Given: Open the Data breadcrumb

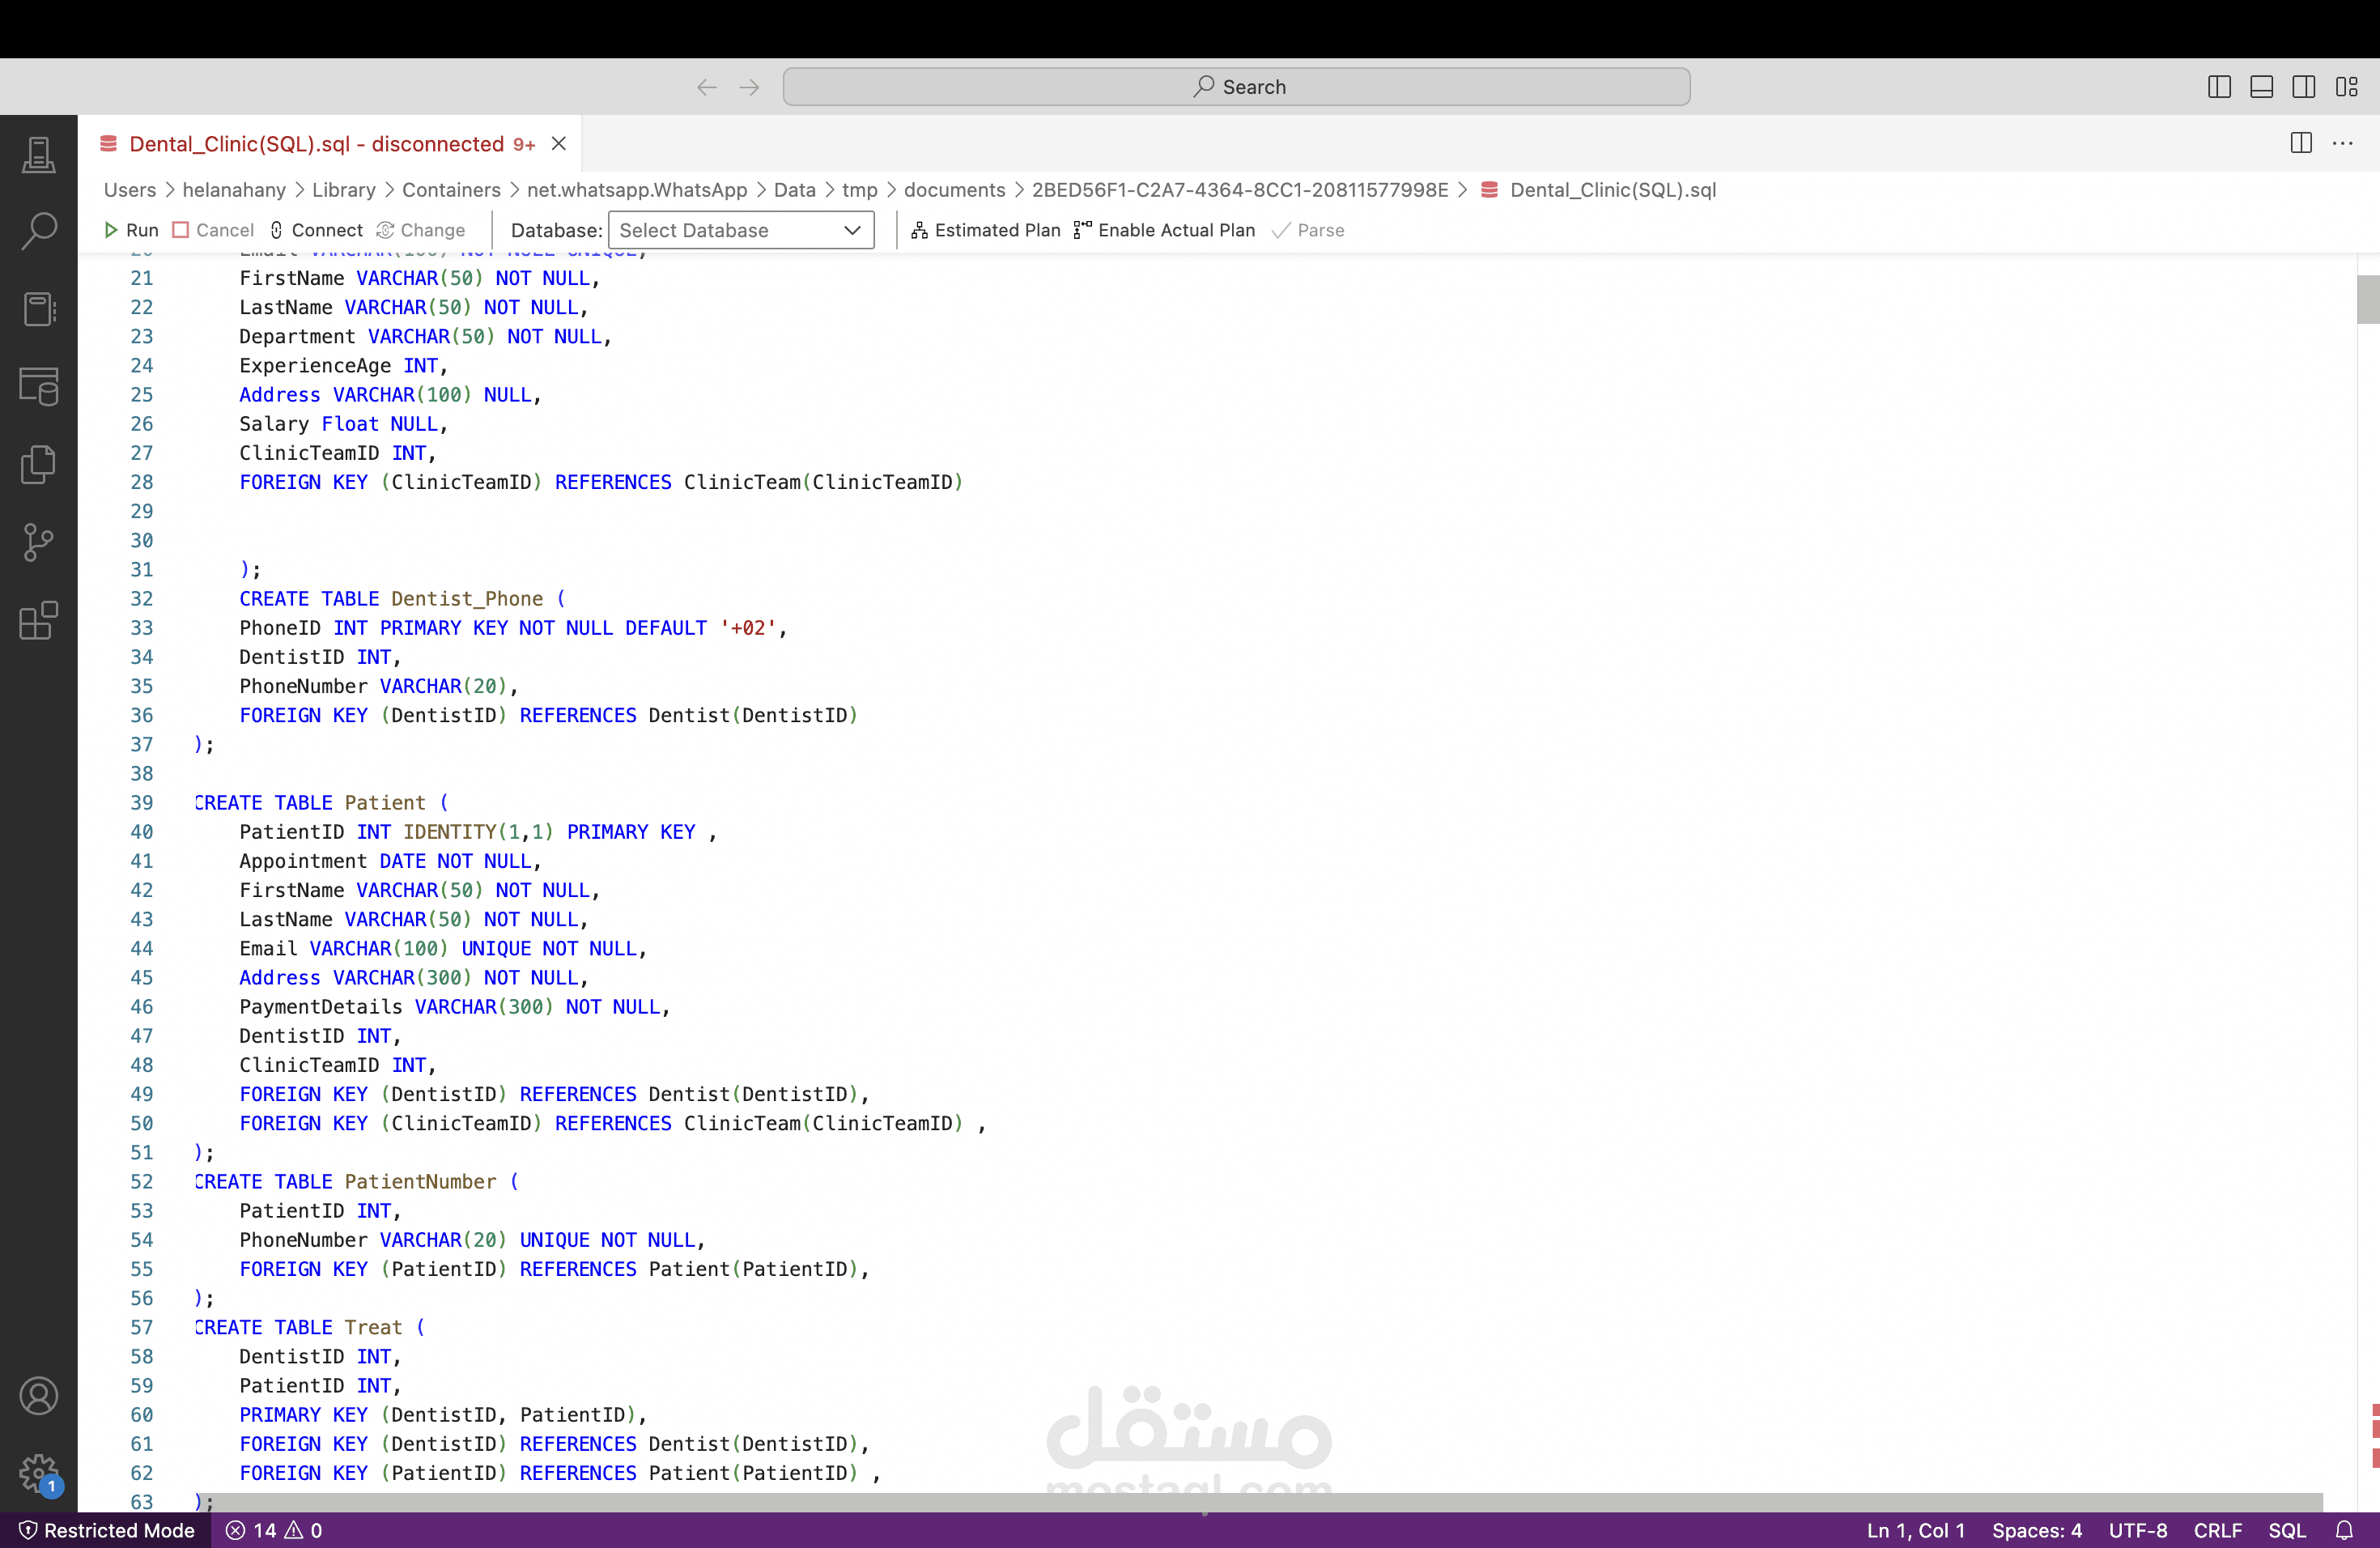Looking at the screenshot, I should [795, 190].
